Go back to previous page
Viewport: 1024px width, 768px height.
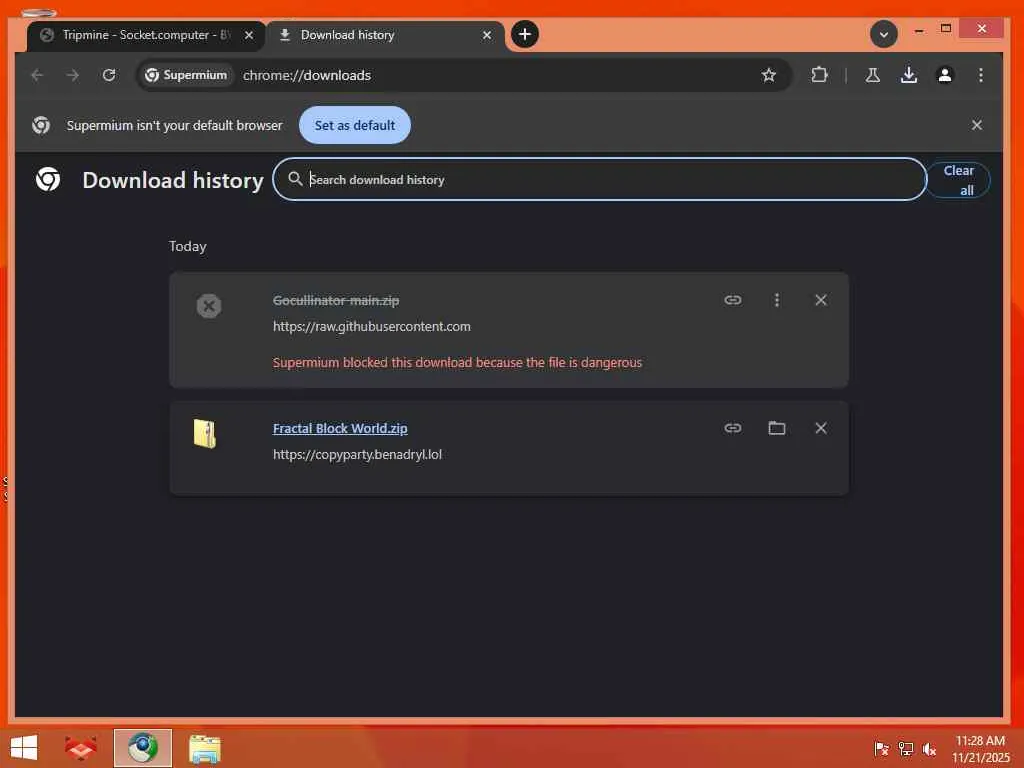point(37,75)
